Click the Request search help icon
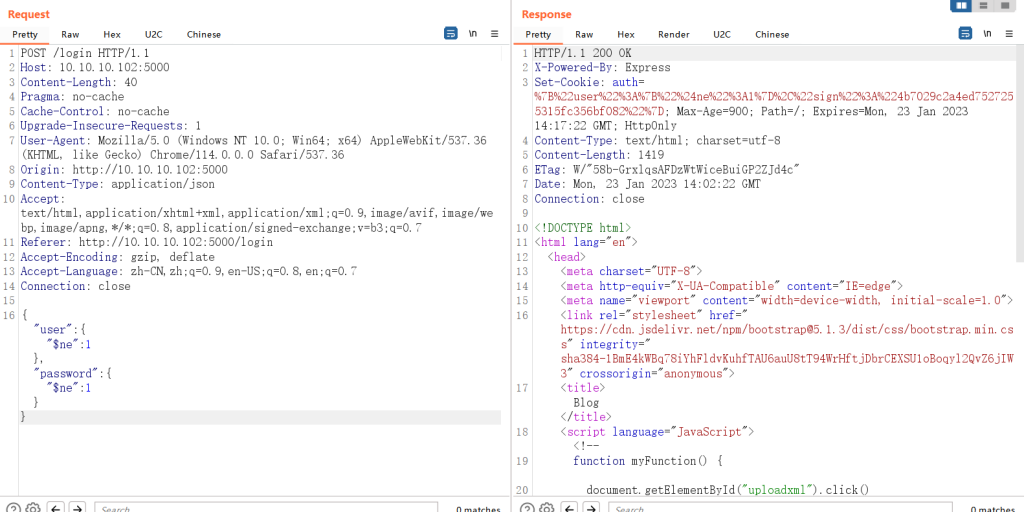 click(13, 508)
